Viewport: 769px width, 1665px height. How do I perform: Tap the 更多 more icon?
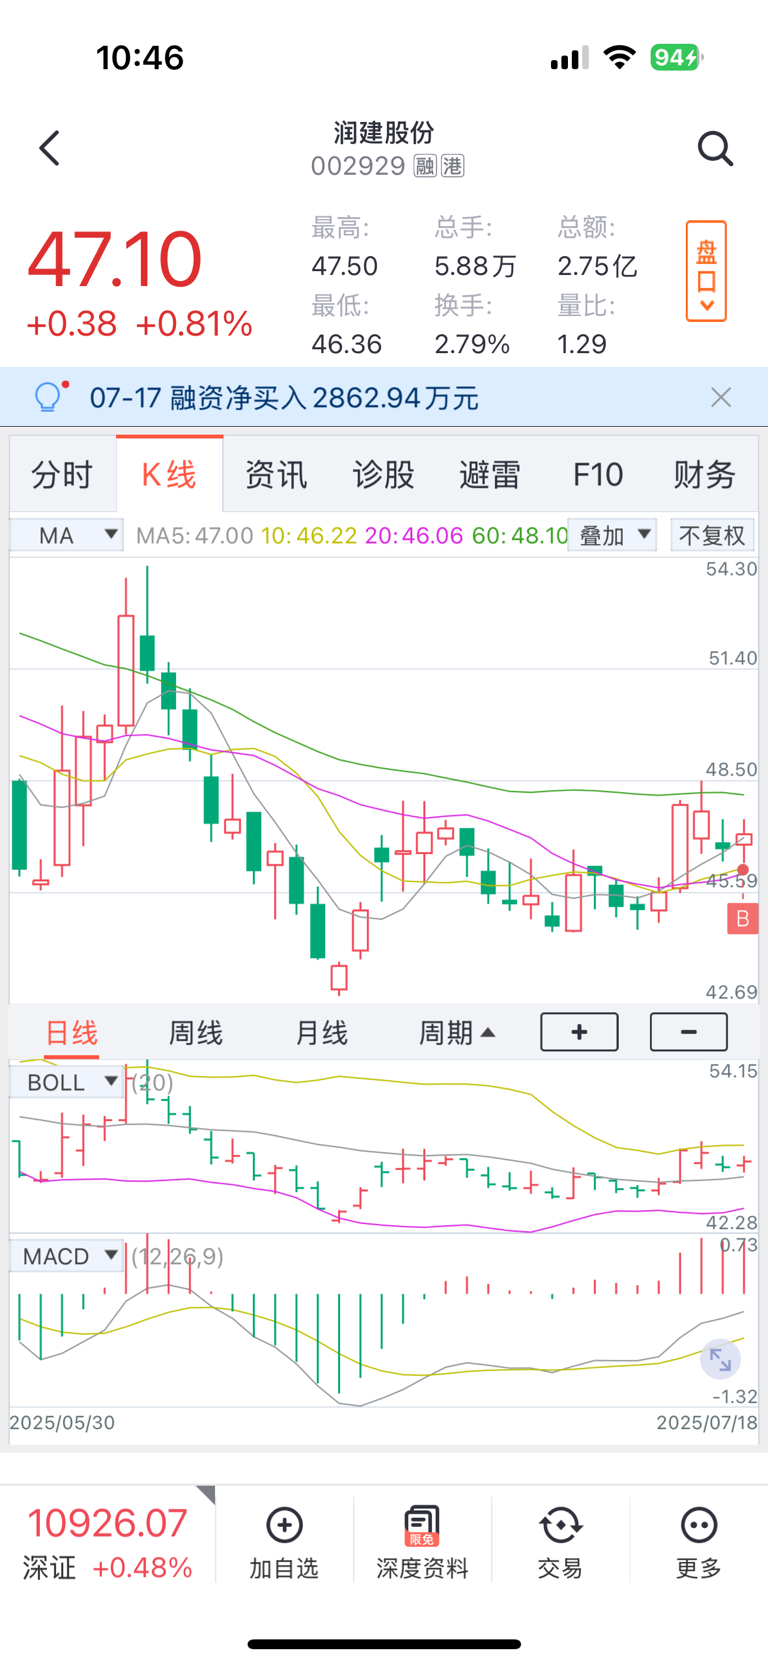(698, 1526)
